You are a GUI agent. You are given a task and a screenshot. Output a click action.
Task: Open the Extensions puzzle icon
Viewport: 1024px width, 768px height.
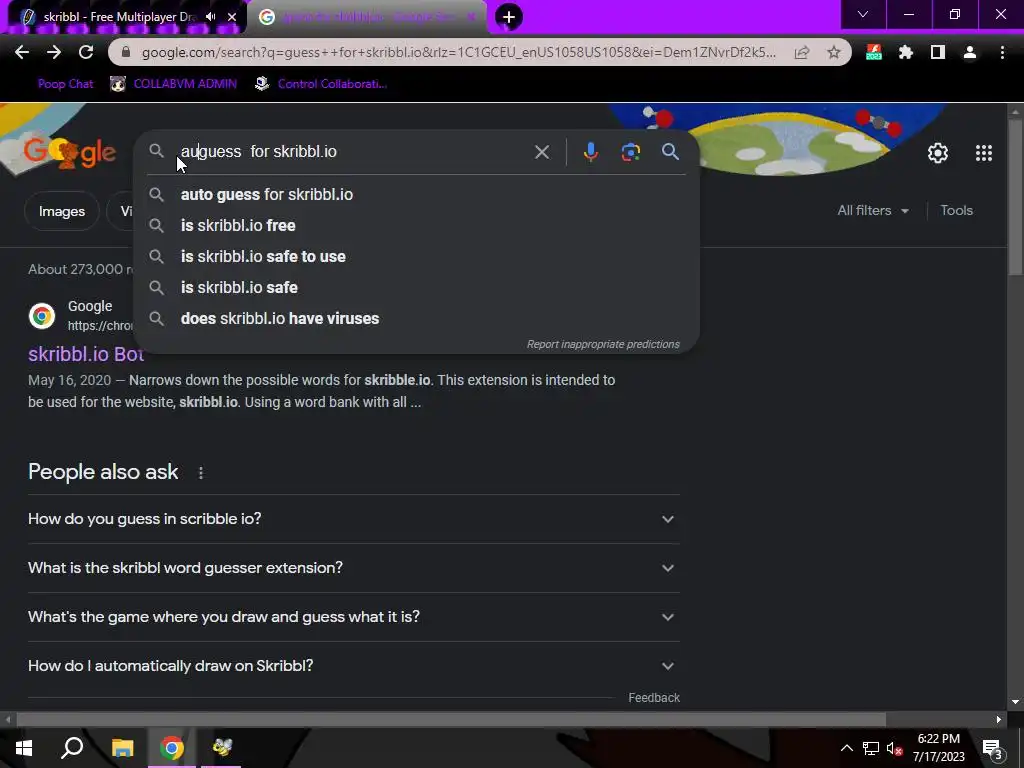click(906, 52)
